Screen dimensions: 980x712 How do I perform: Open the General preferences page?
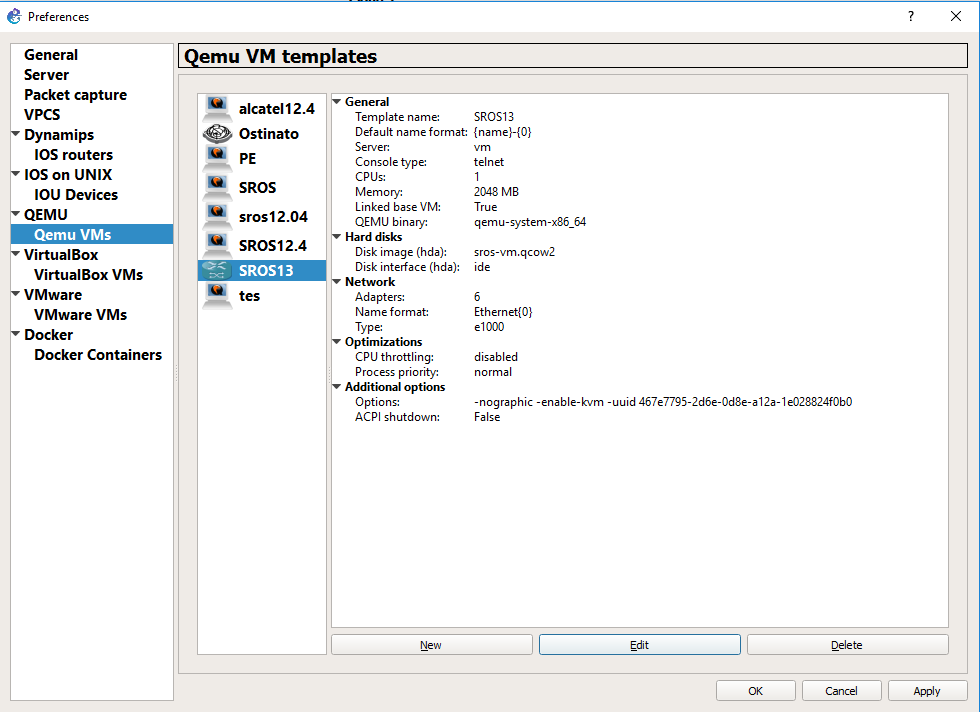[51, 54]
